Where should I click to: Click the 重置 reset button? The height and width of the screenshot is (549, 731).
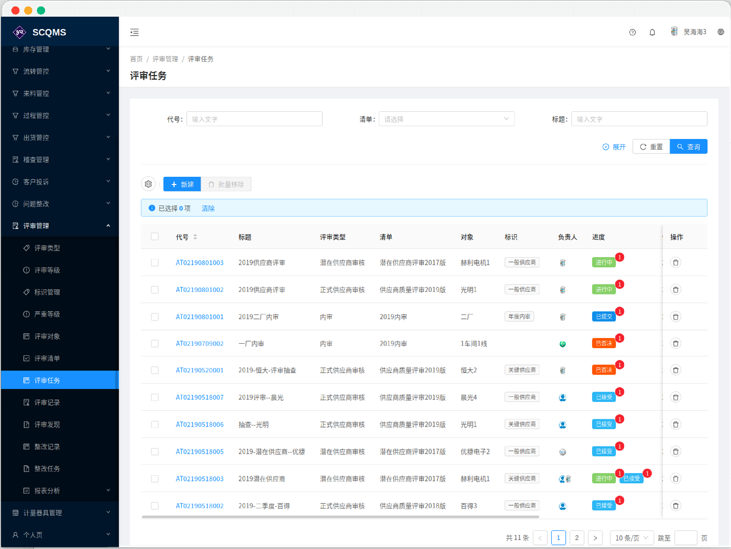click(651, 146)
